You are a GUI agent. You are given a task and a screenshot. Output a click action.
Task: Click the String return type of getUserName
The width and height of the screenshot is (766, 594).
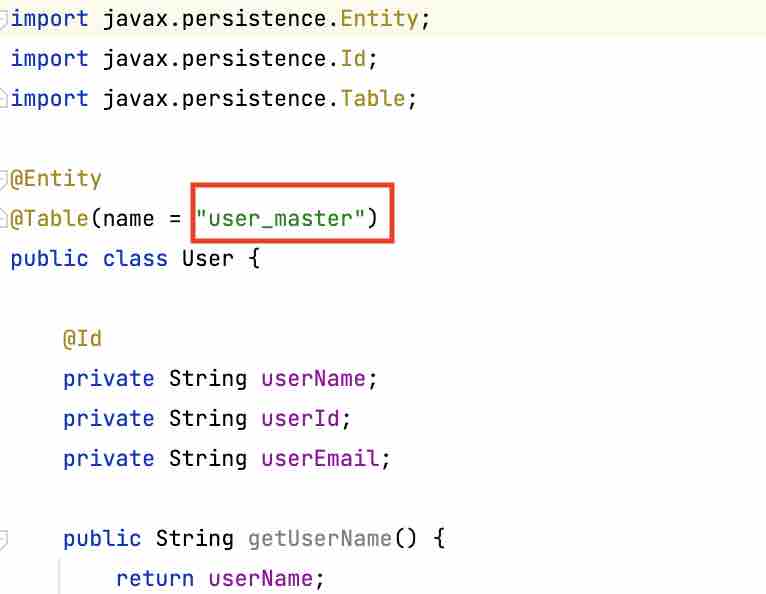coord(194,539)
